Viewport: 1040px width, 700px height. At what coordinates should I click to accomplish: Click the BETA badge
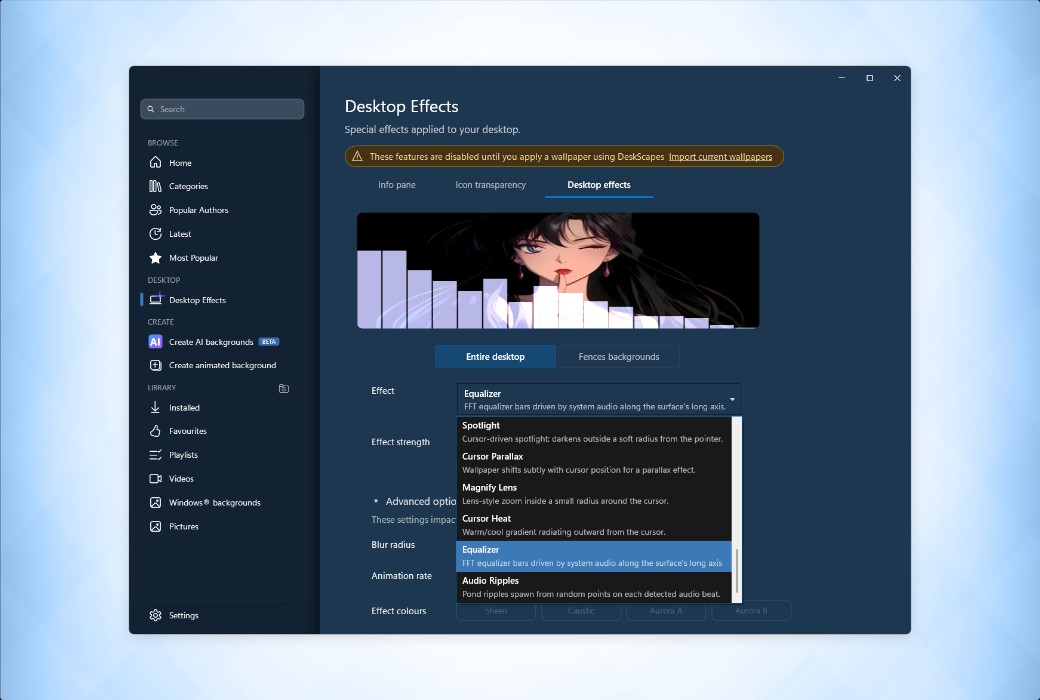(x=269, y=342)
